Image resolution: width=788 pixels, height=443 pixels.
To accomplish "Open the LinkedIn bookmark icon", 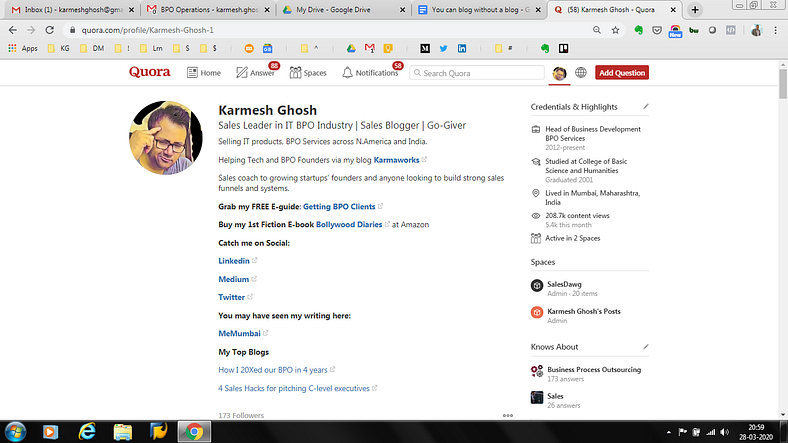I will [462, 48].
